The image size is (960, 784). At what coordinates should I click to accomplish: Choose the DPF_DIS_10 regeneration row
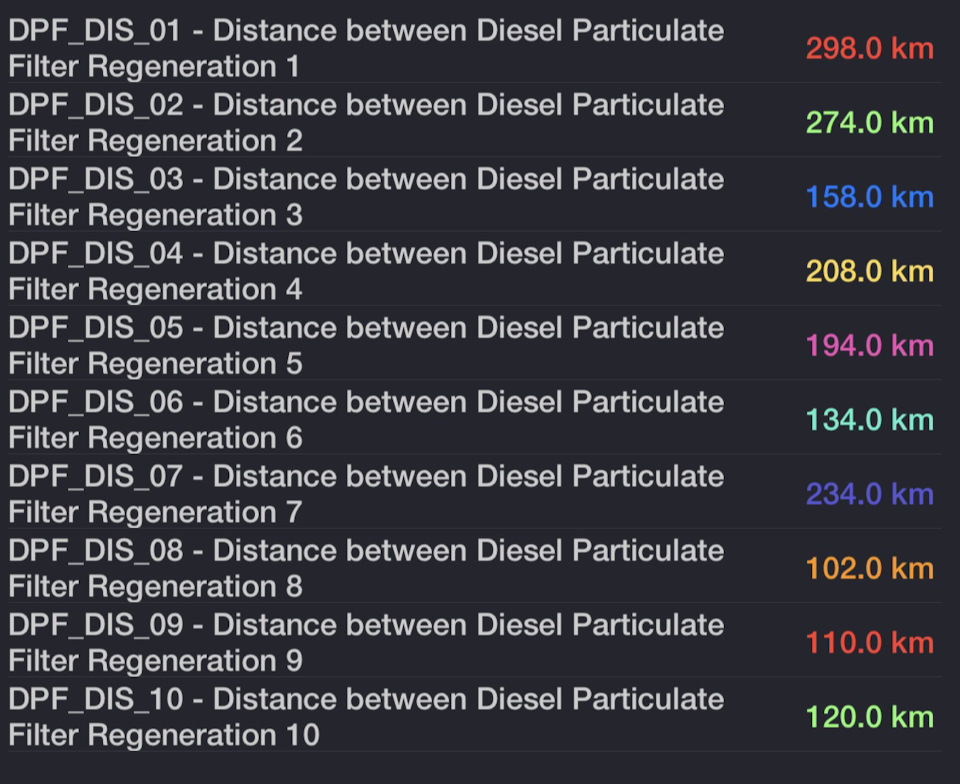(x=366, y=717)
